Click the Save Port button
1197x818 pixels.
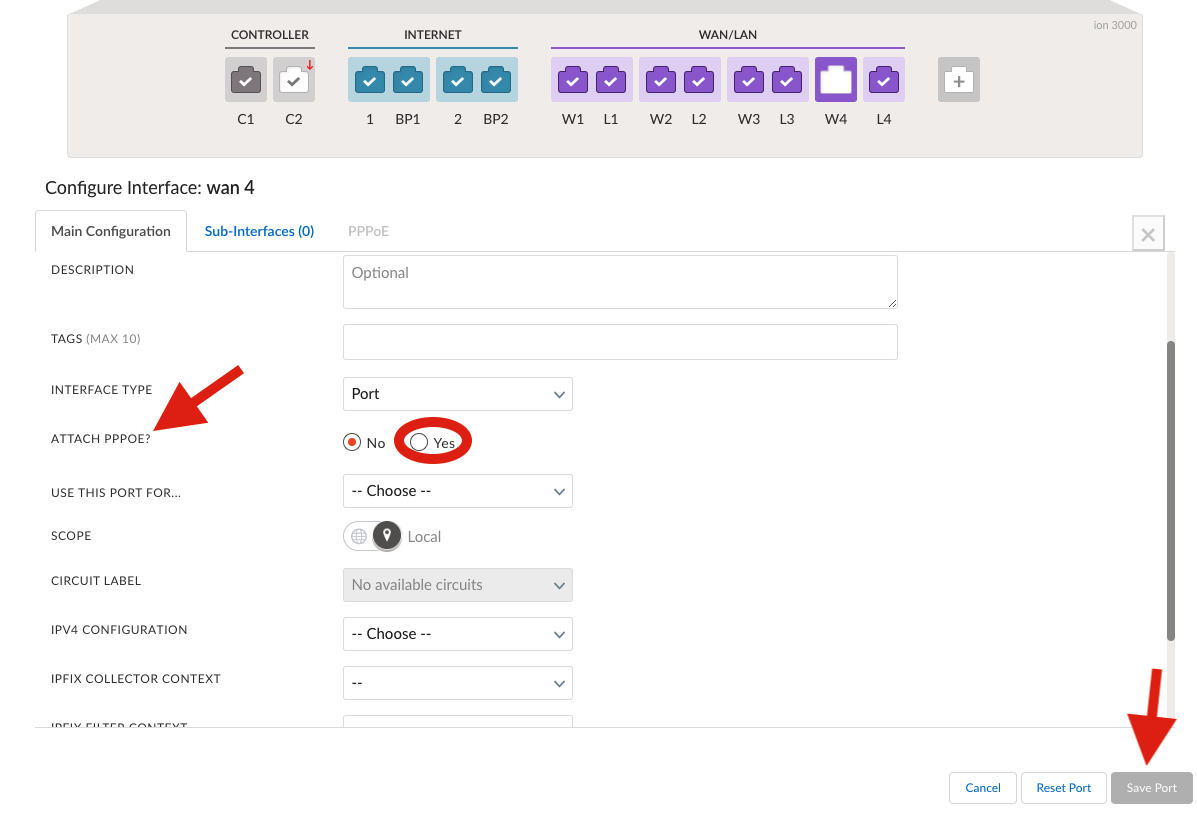pyautogui.click(x=1151, y=788)
